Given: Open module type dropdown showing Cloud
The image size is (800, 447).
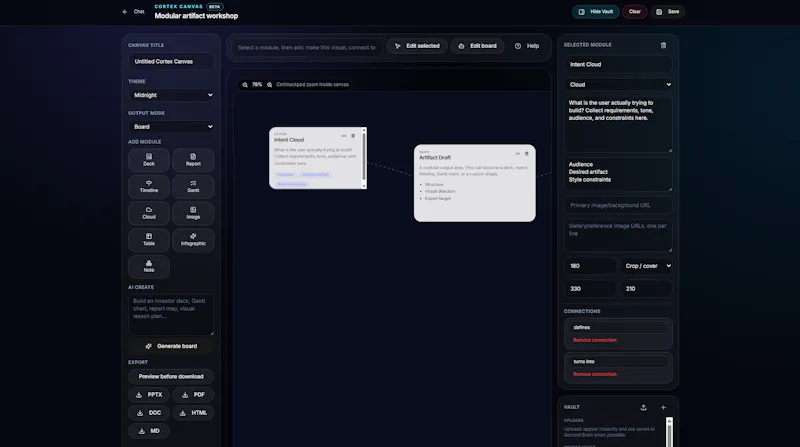Looking at the screenshot, I should [x=618, y=85].
